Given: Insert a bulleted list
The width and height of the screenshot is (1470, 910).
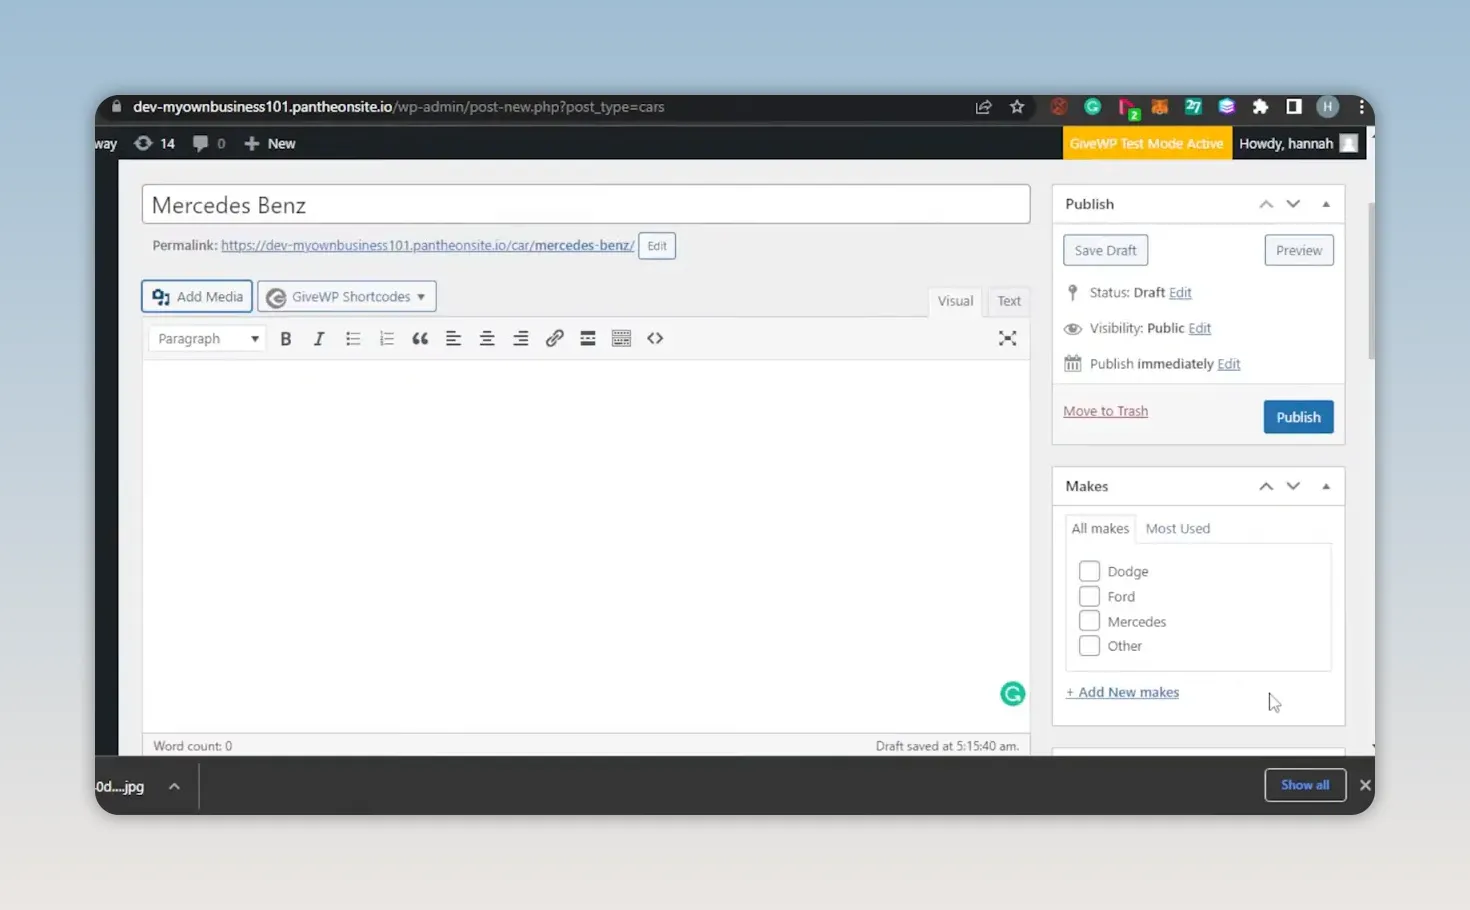Looking at the screenshot, I should click(x=353, y=339).
